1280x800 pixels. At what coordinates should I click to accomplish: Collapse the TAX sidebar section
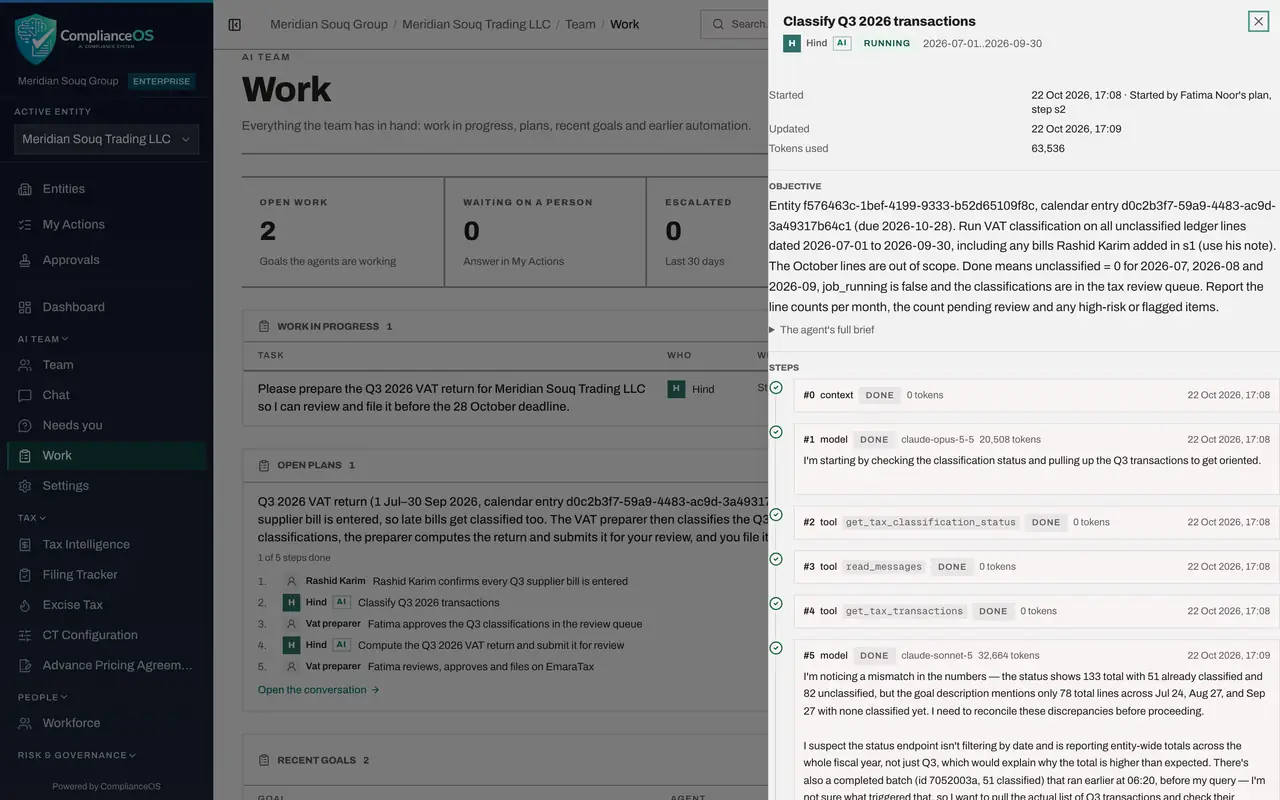click(x=32, y=518)
